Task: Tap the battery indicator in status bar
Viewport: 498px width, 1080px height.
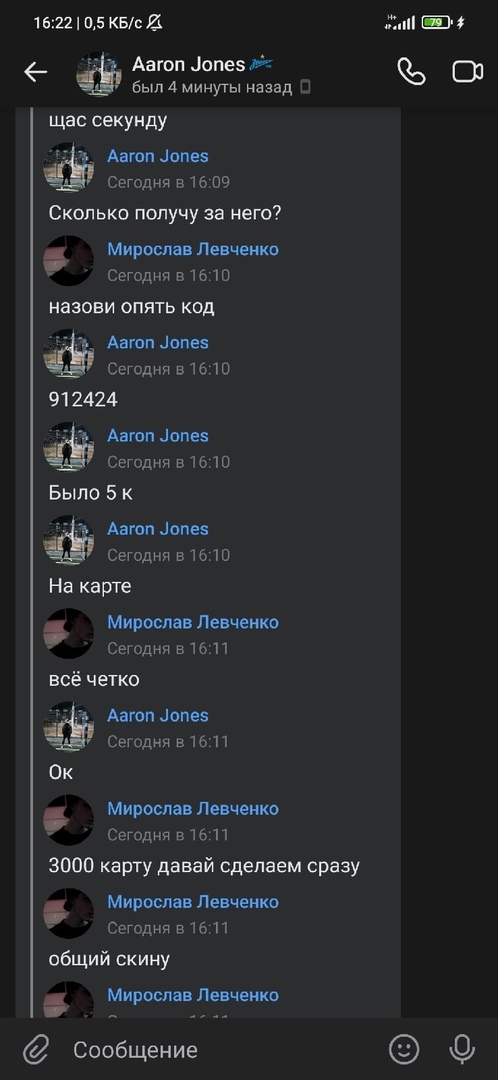Action: click(437, 23)
